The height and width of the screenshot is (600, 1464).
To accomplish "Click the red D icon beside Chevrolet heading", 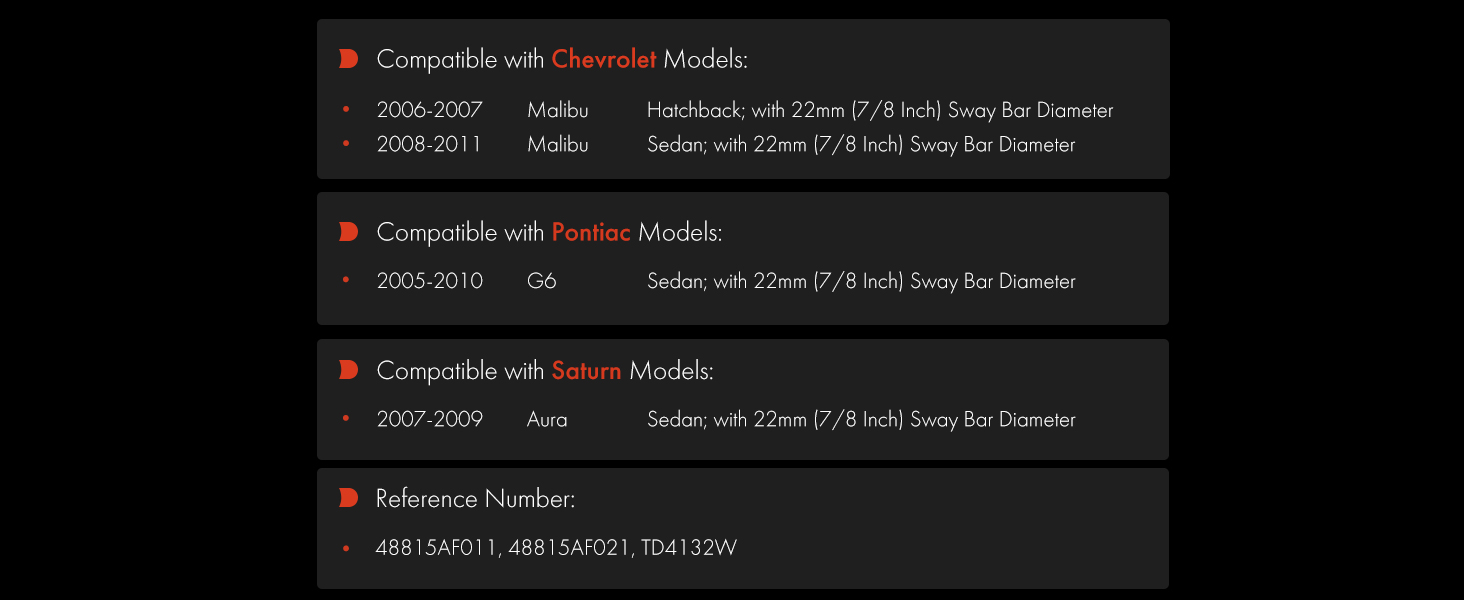I will point(348,59).
